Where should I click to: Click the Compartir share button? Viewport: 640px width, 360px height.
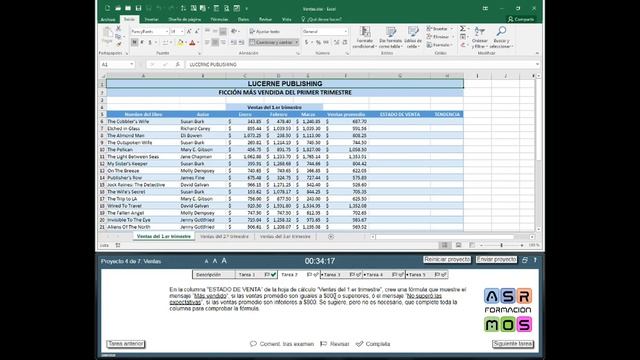[521, 19]
